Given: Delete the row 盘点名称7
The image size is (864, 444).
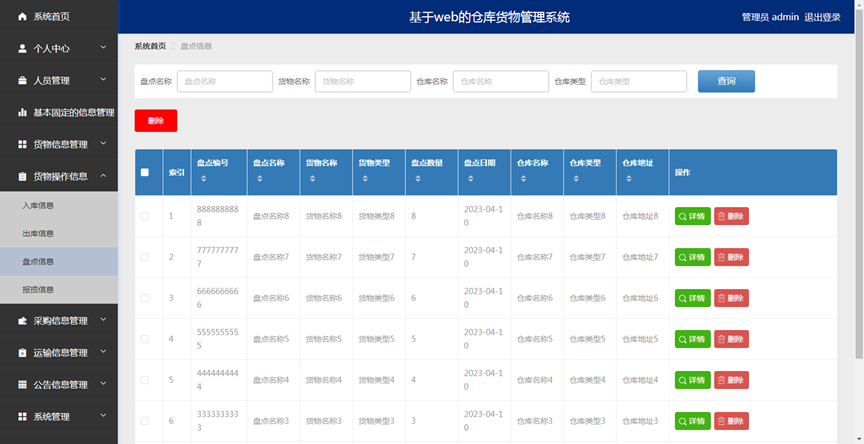Looking at the screenshot, I should coord(731,257).
